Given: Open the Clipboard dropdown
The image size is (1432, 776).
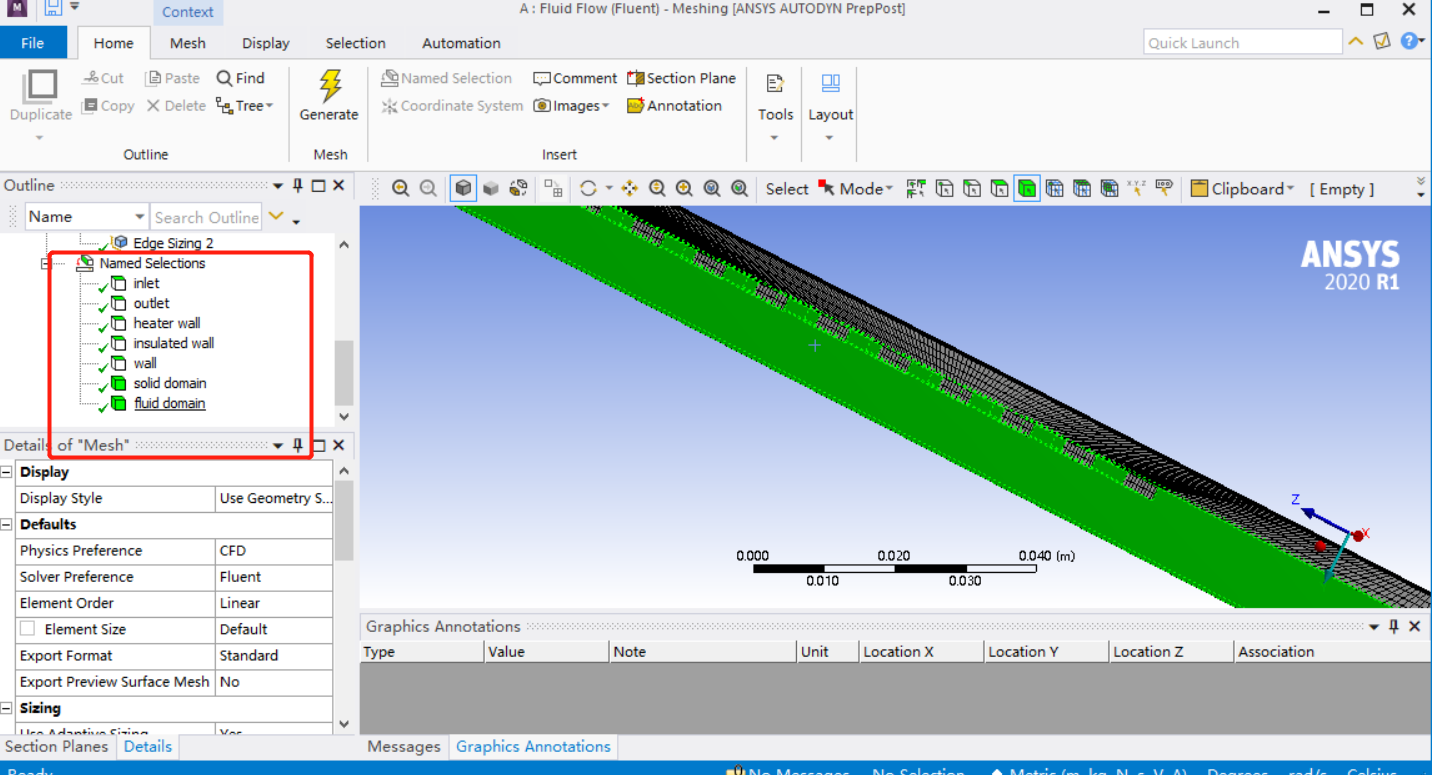Looking at the screenshot, I should click(x=1242, y=188).
